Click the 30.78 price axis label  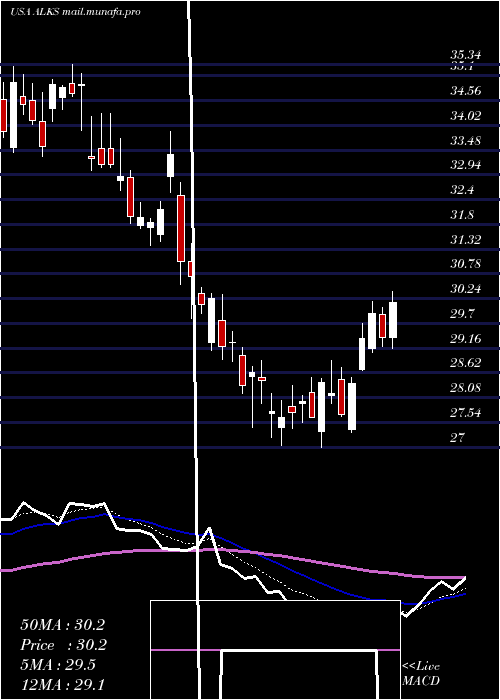(466, 264)
